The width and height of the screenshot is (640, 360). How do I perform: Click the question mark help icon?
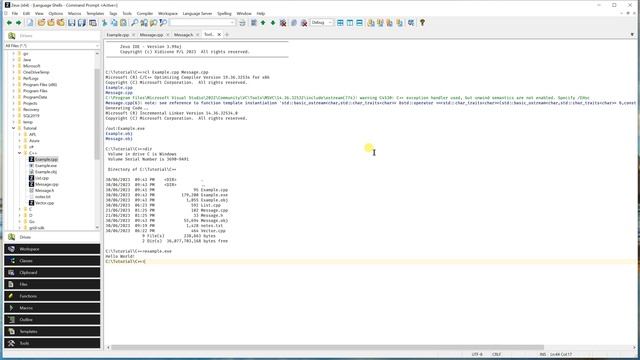[422, 23]
